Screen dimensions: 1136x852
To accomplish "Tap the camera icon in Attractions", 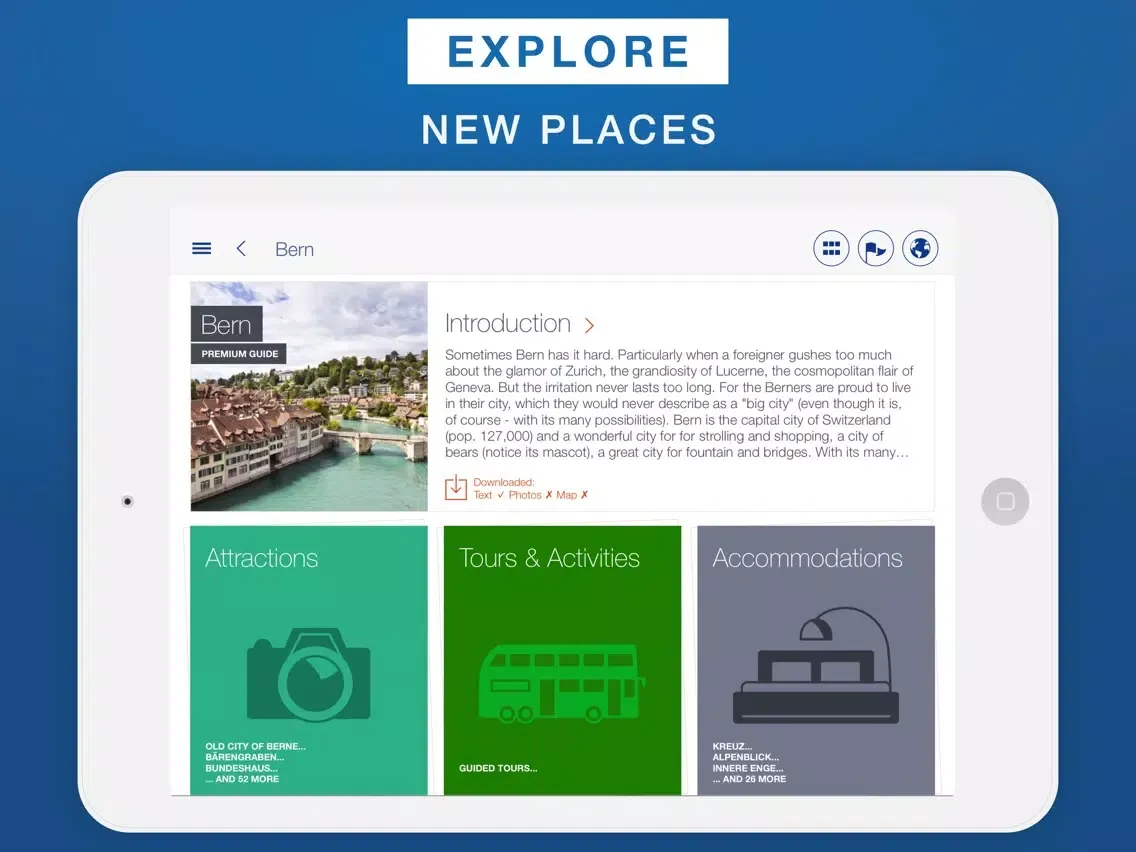I will point(308,674).
